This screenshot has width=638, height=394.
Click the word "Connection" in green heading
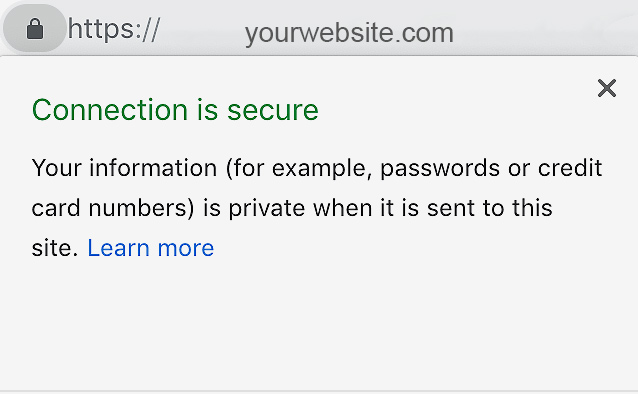point(110,110)
